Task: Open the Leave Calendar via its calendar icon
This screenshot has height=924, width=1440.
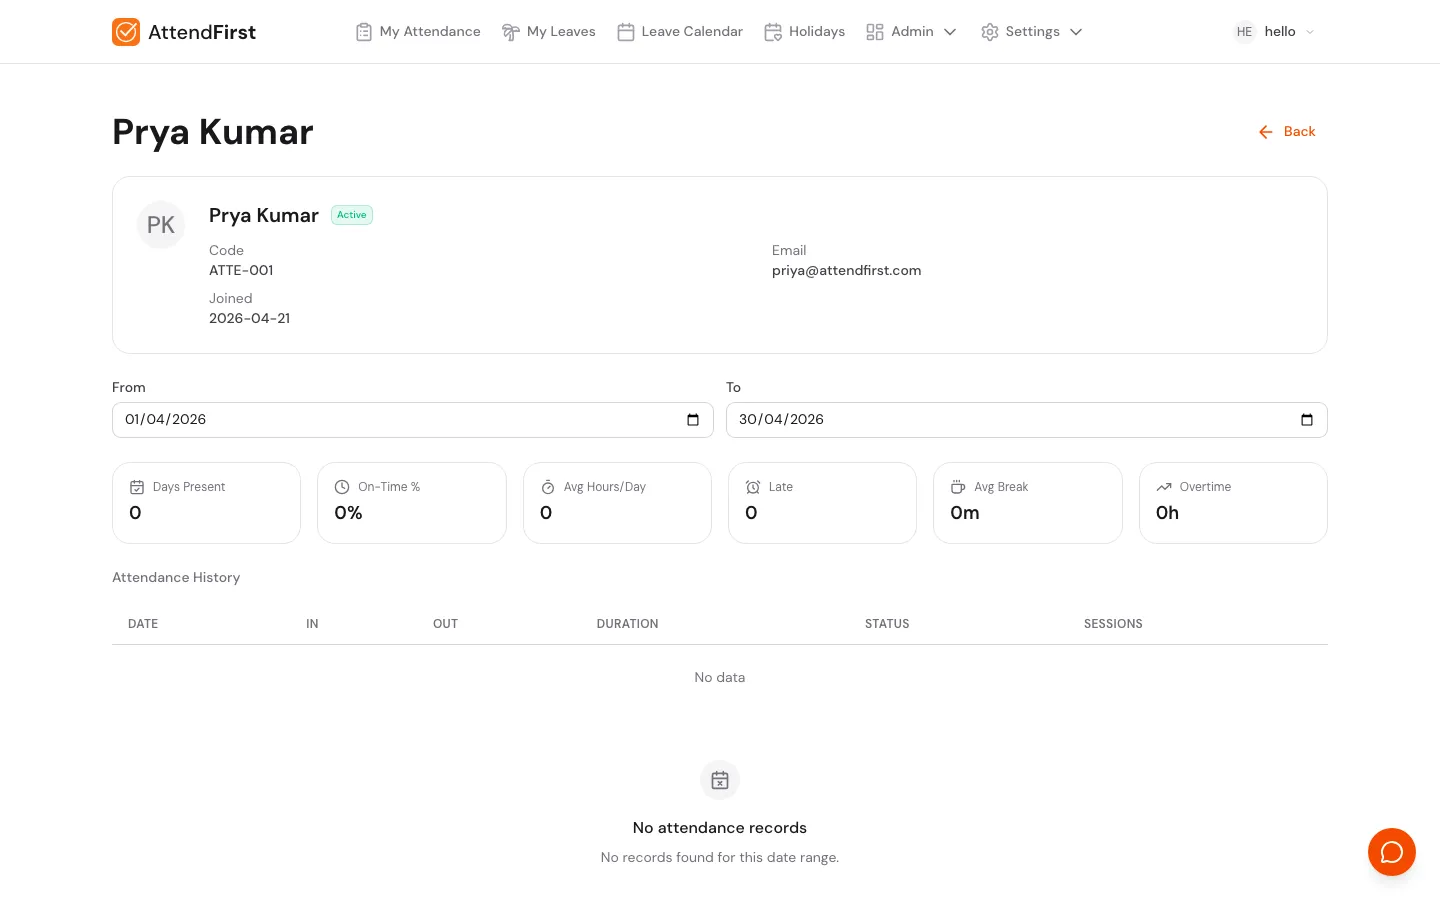Action: pos(626,32)
